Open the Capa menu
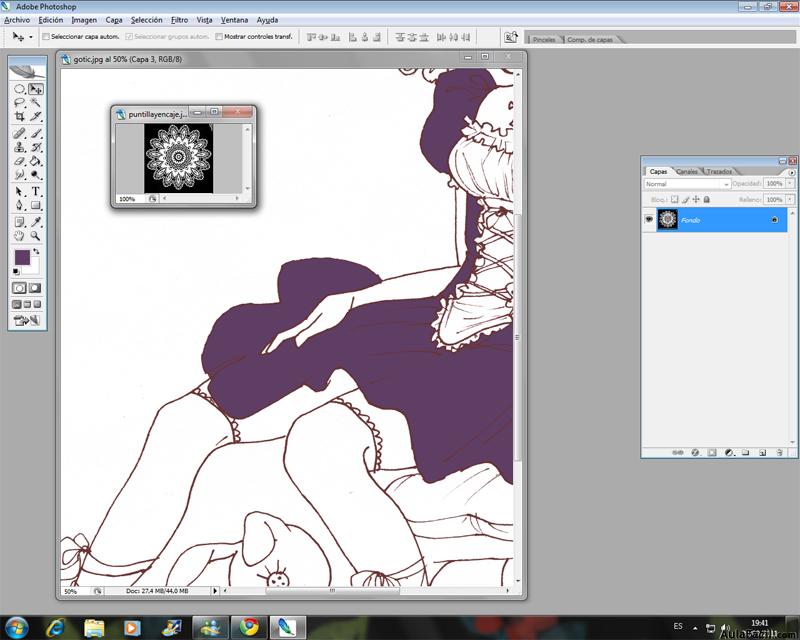Image resolution: width=800 pixels, height=640 pixels. tap(114, 20)
